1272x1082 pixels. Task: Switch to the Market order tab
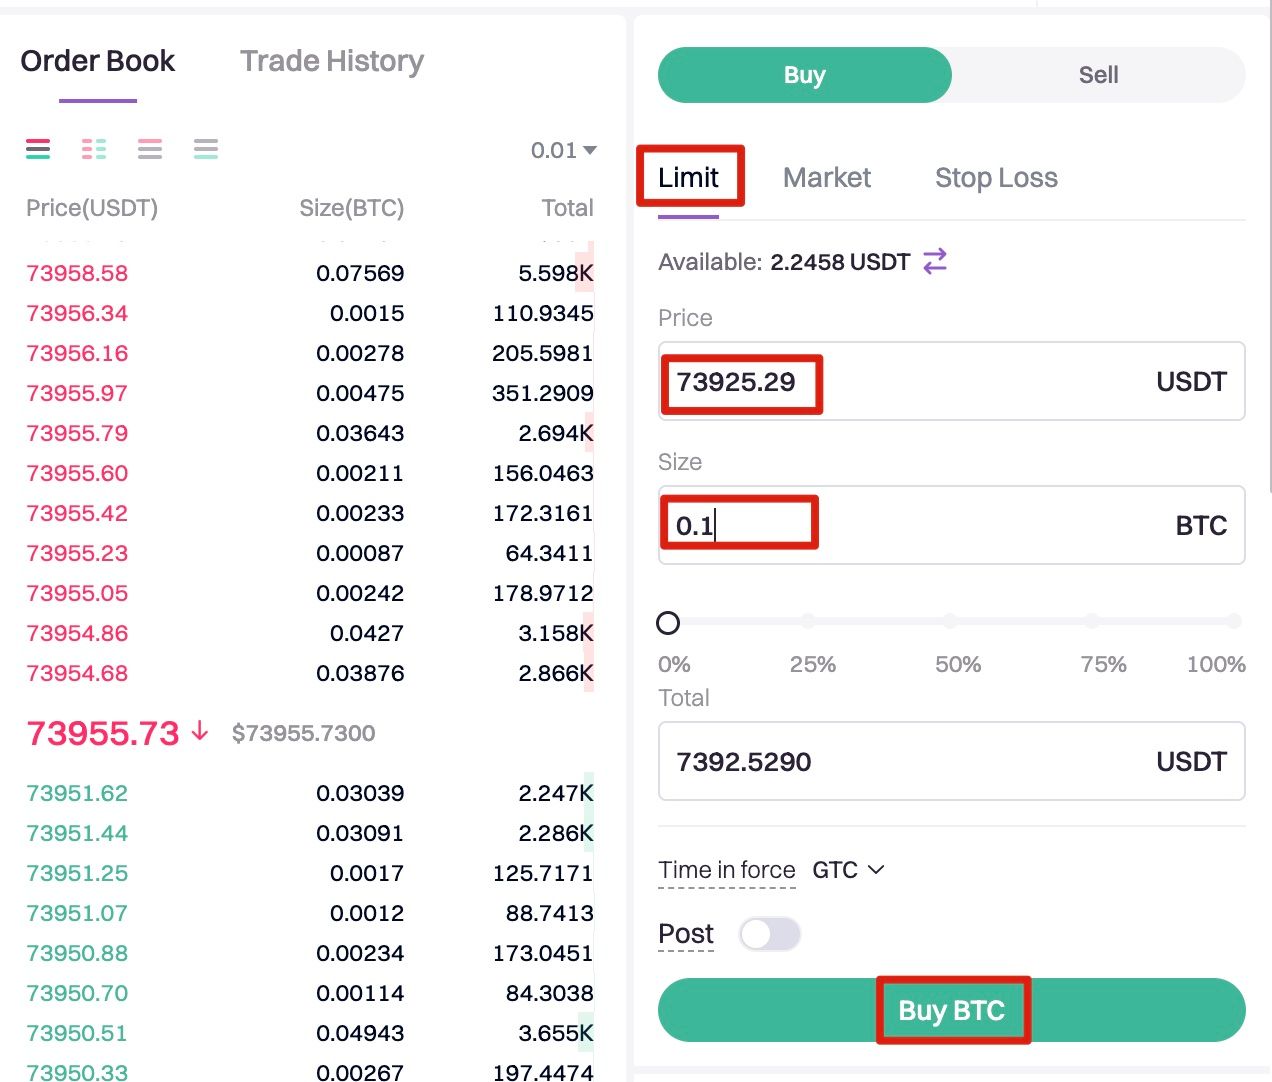pos(826,178)
